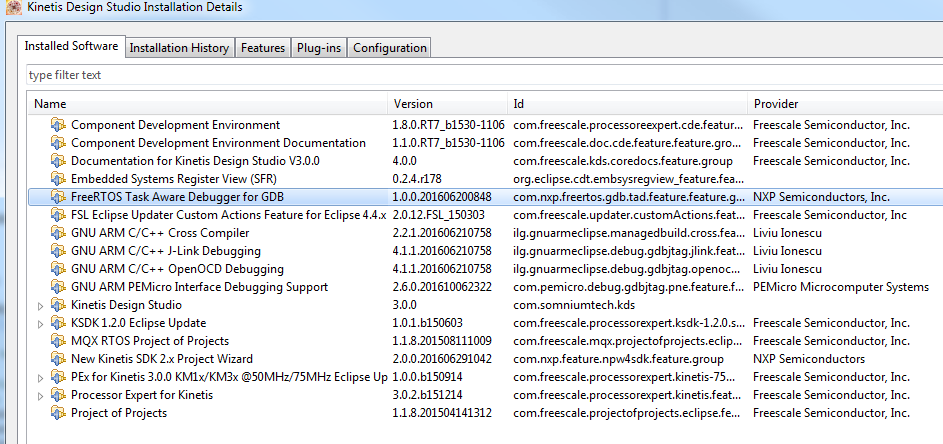Expand the Kinetis Design Studio tree node
The image size is (943, 444).
click(40, 305)
